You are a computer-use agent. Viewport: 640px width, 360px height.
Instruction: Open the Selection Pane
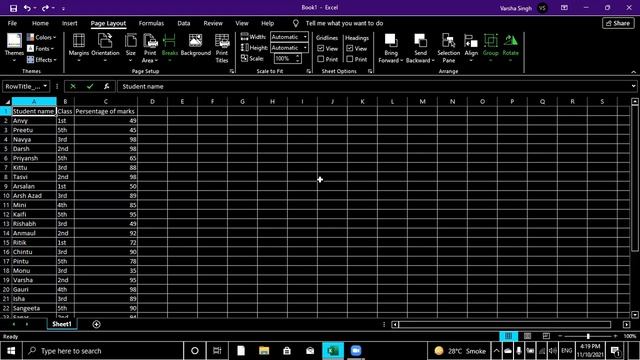pyautogui.click(x=449, y=48)
